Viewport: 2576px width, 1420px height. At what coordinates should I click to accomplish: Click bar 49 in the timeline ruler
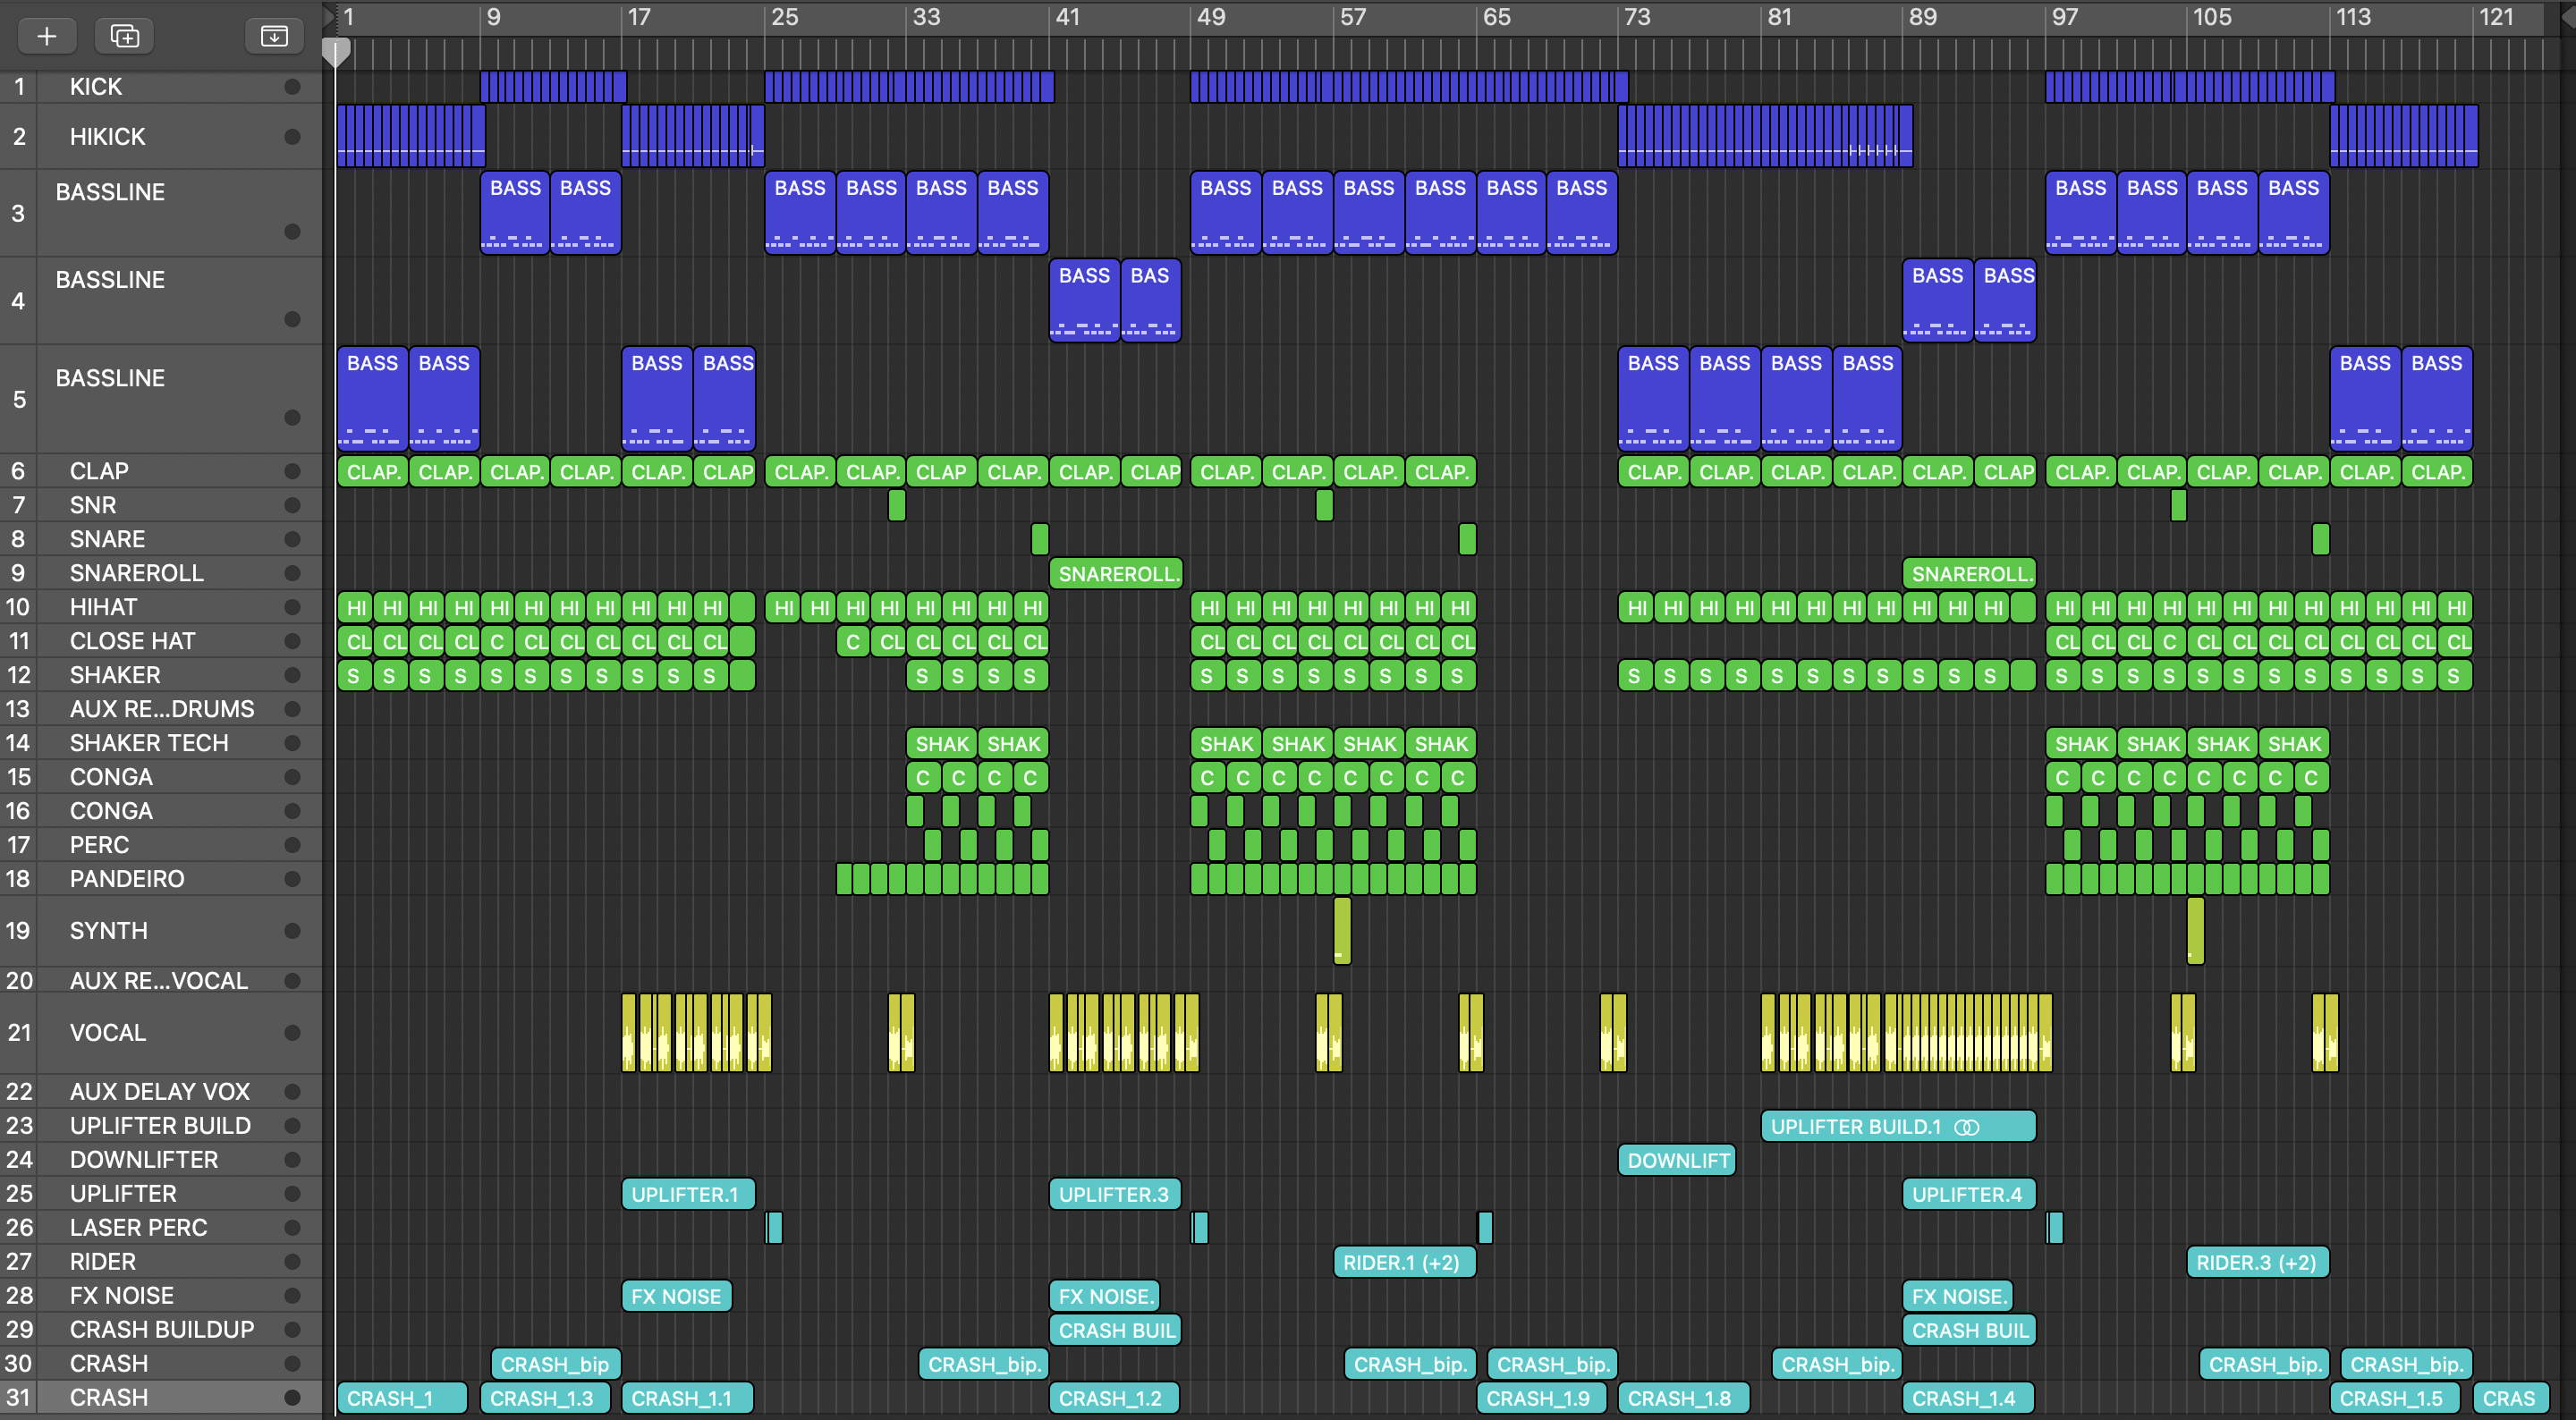click(x=1211, y=17)
